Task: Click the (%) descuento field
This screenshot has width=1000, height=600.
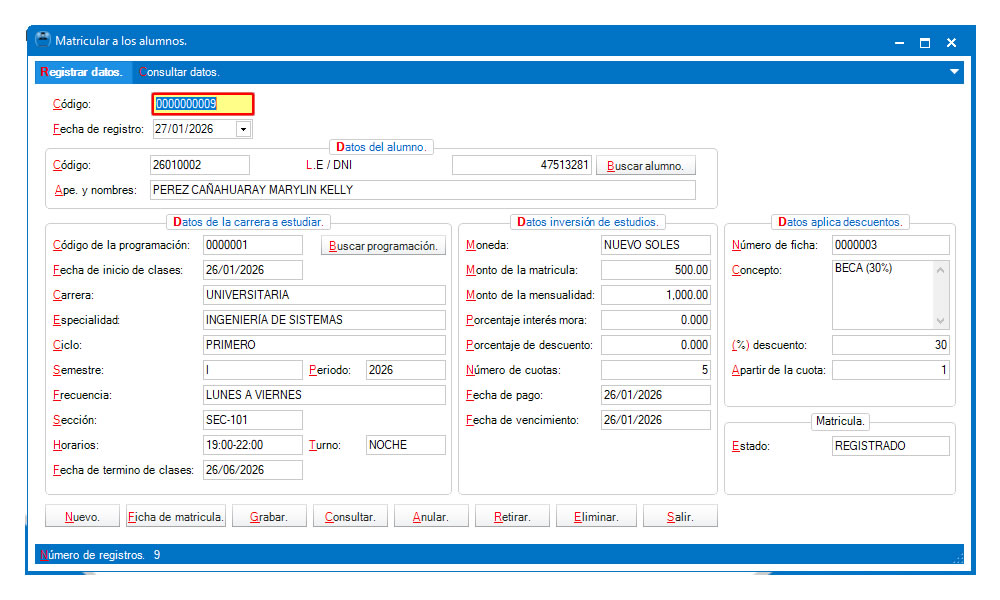Action: 890,345
